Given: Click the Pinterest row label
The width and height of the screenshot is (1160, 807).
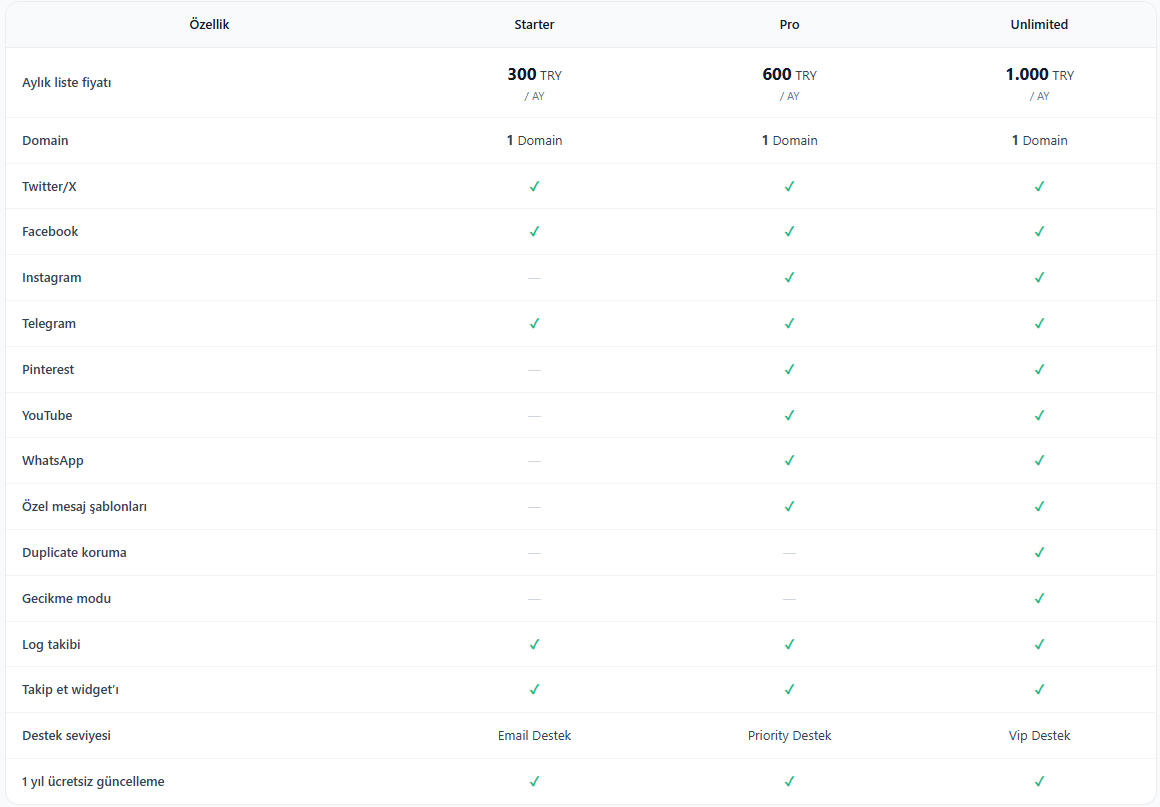Looking at the screenshot, I should 48,370.
